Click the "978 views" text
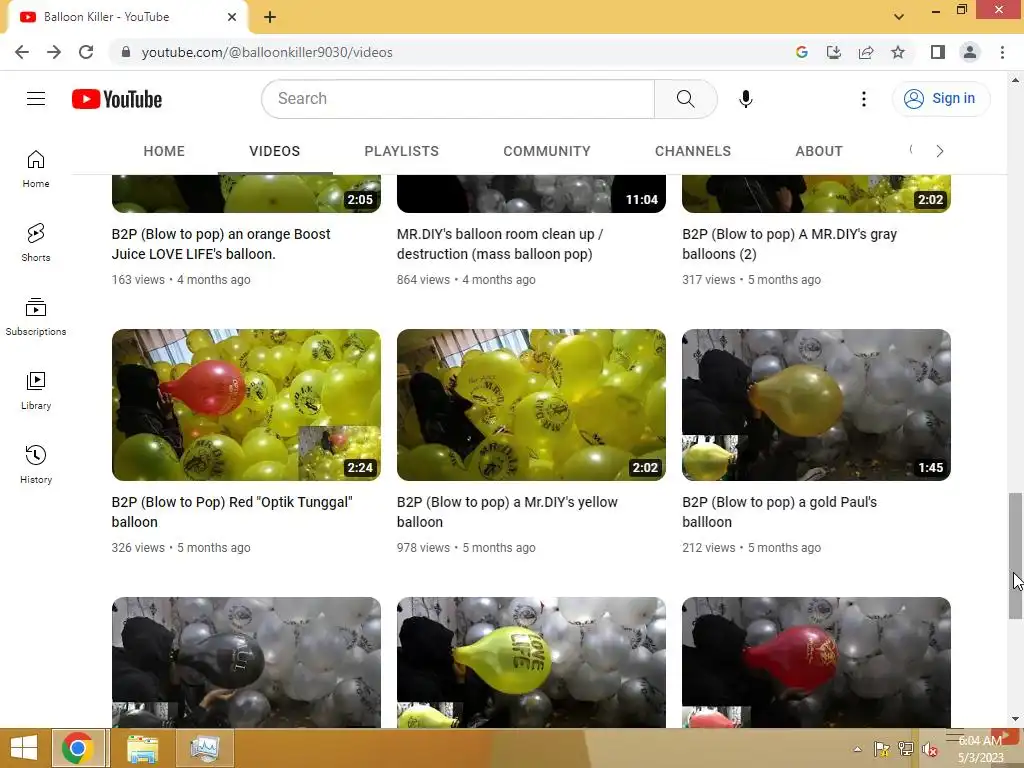 [x=423, y=548]
